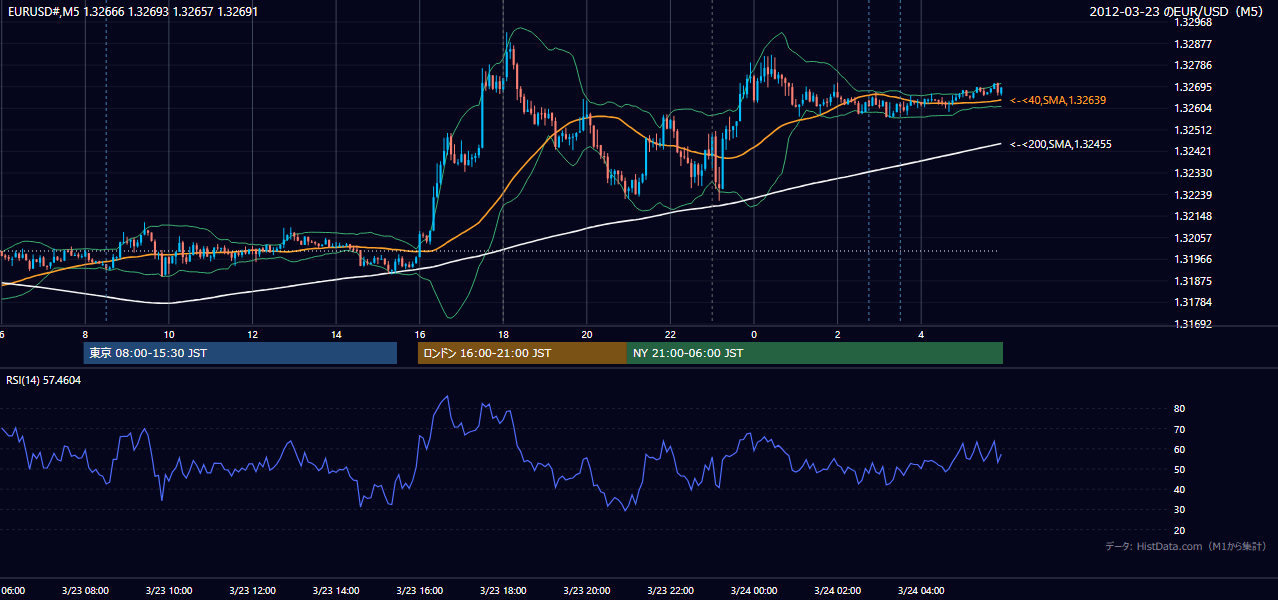Click price axis value 1.32239
This screenshot has width=1278, height=600.
(x=1194, y=195)
